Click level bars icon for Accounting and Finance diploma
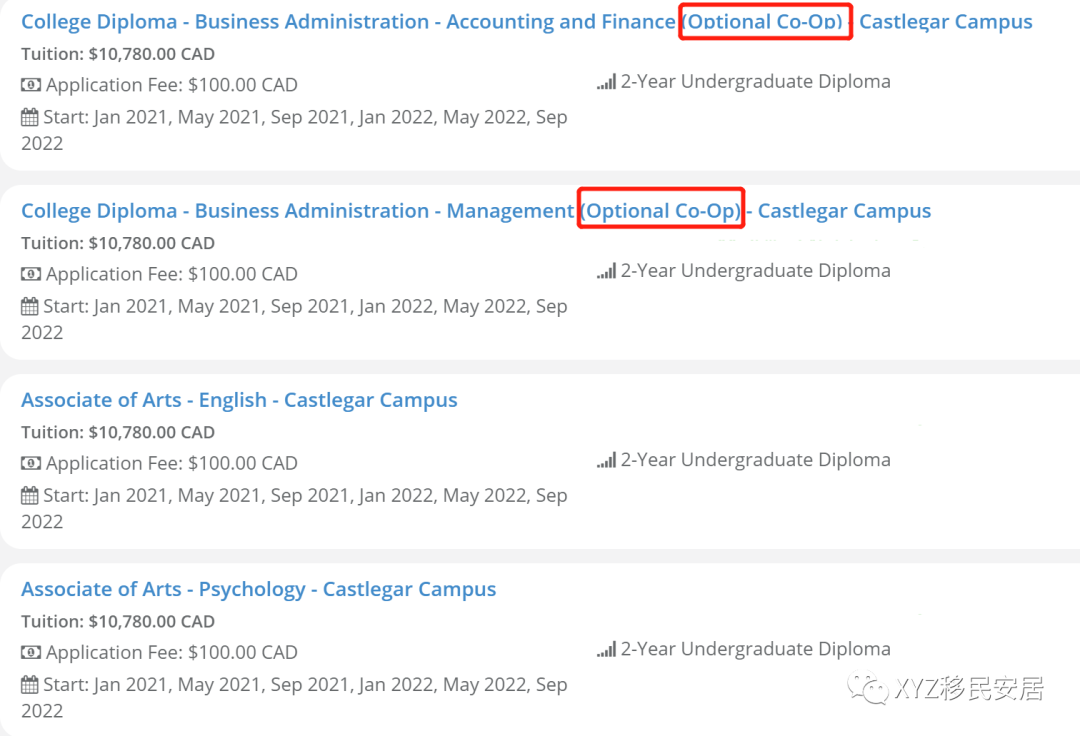Viewport: 1080px width, 736px height. (606, 82)
